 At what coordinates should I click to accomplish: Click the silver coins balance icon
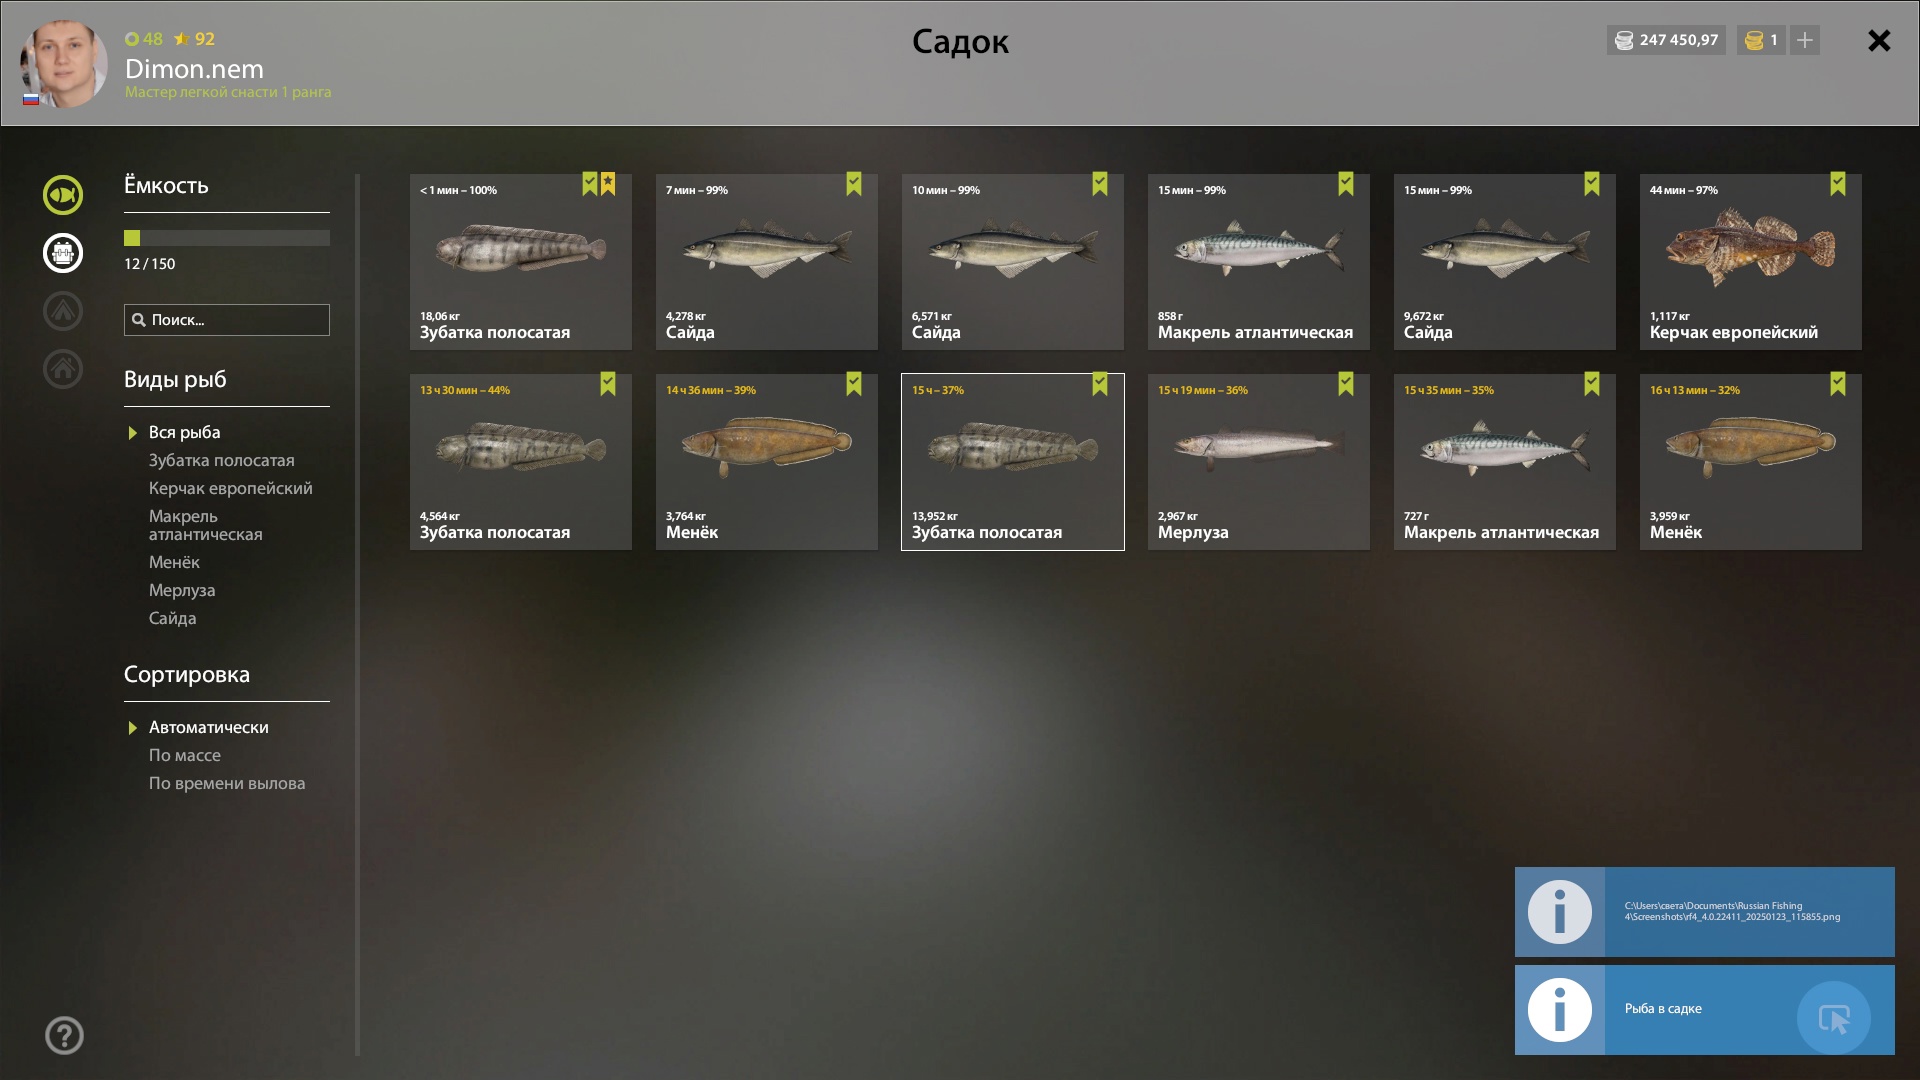1624,40
